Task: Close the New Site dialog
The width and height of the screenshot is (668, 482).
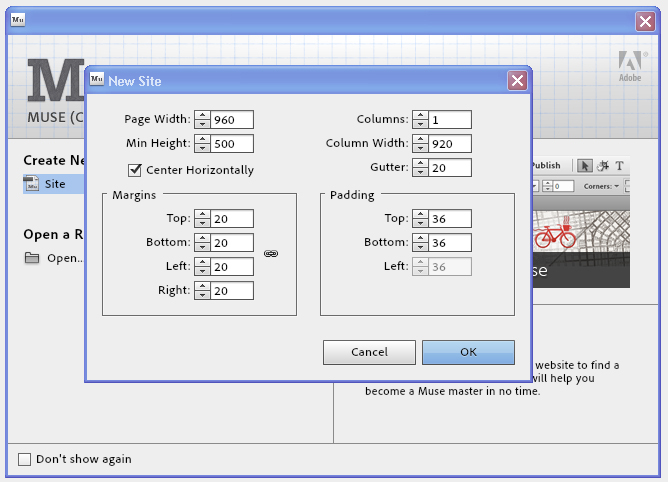Action: coord(516,81)
